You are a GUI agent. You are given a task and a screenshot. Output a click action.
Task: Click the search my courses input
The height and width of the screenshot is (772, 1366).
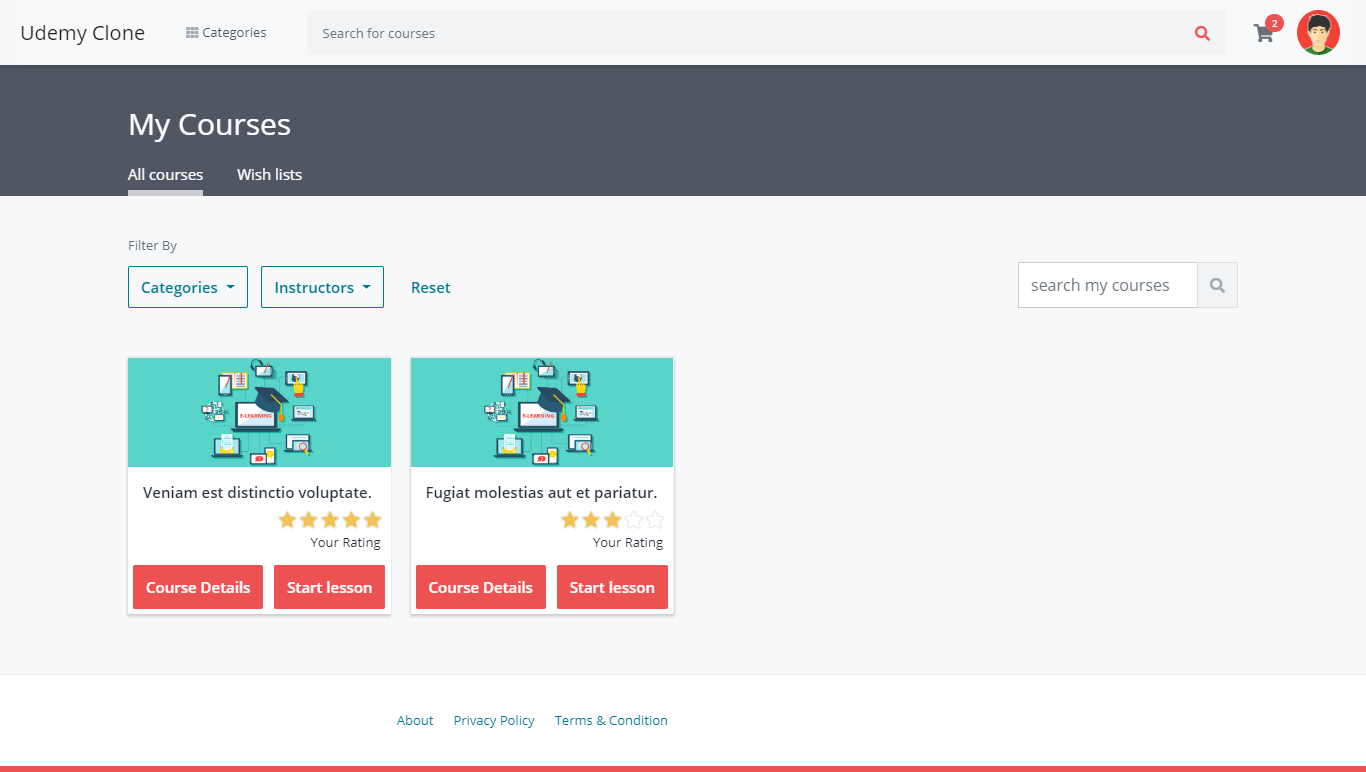click(x=1107, y=285)
